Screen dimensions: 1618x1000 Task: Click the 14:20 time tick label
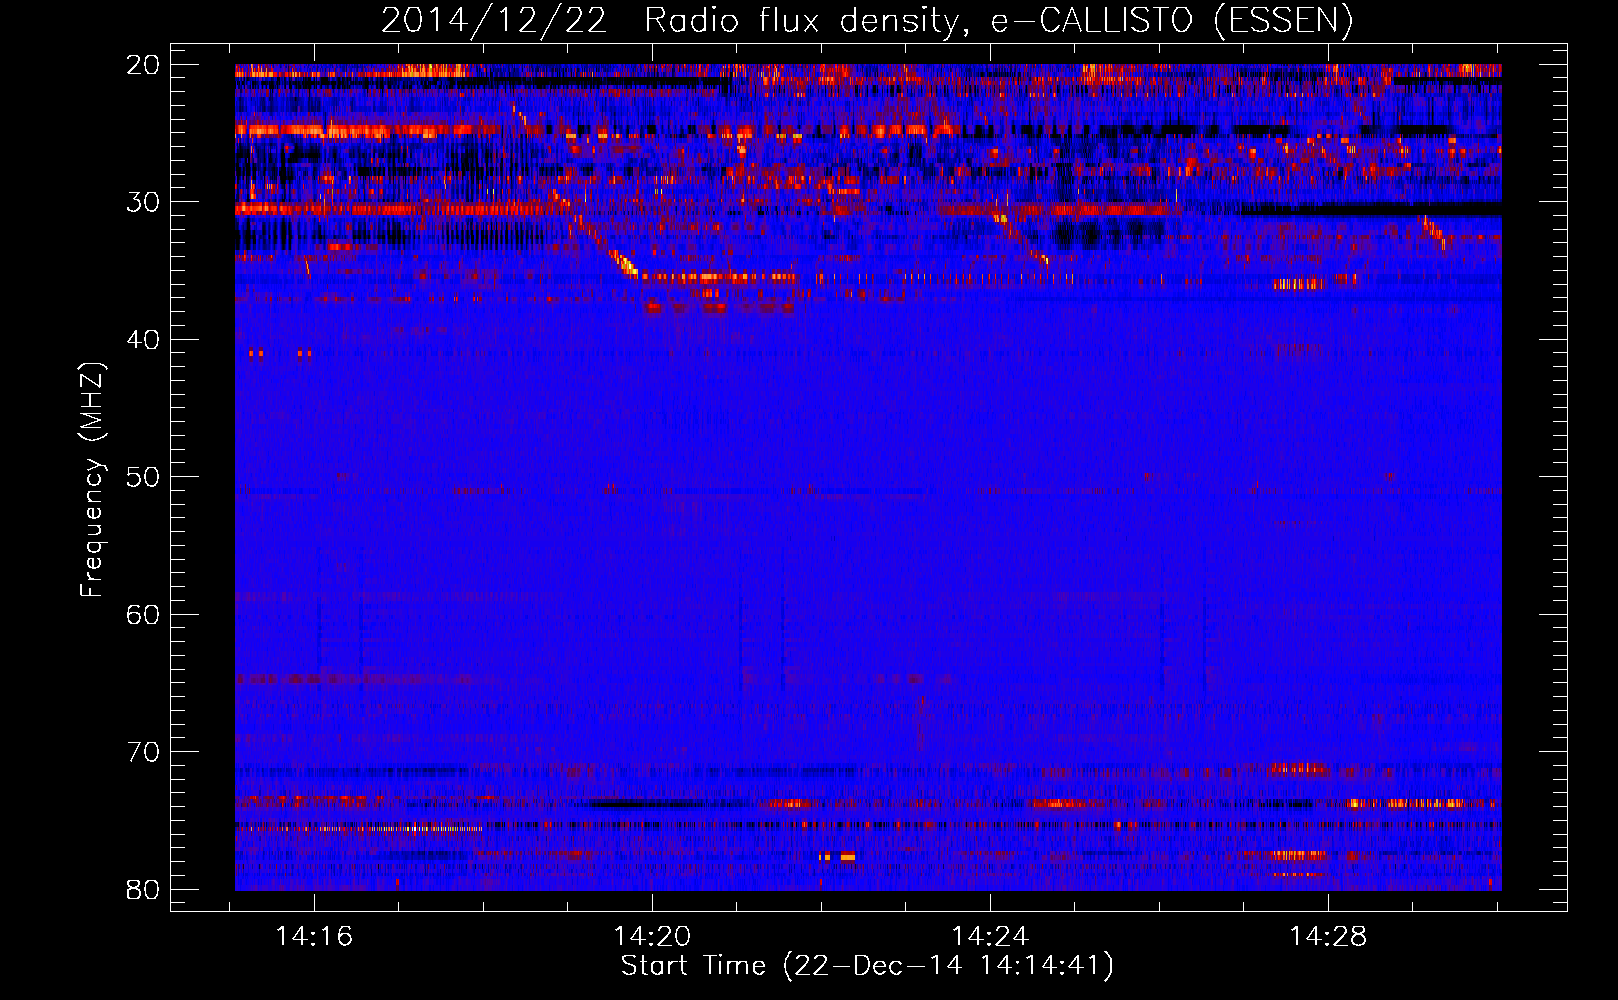652,937
